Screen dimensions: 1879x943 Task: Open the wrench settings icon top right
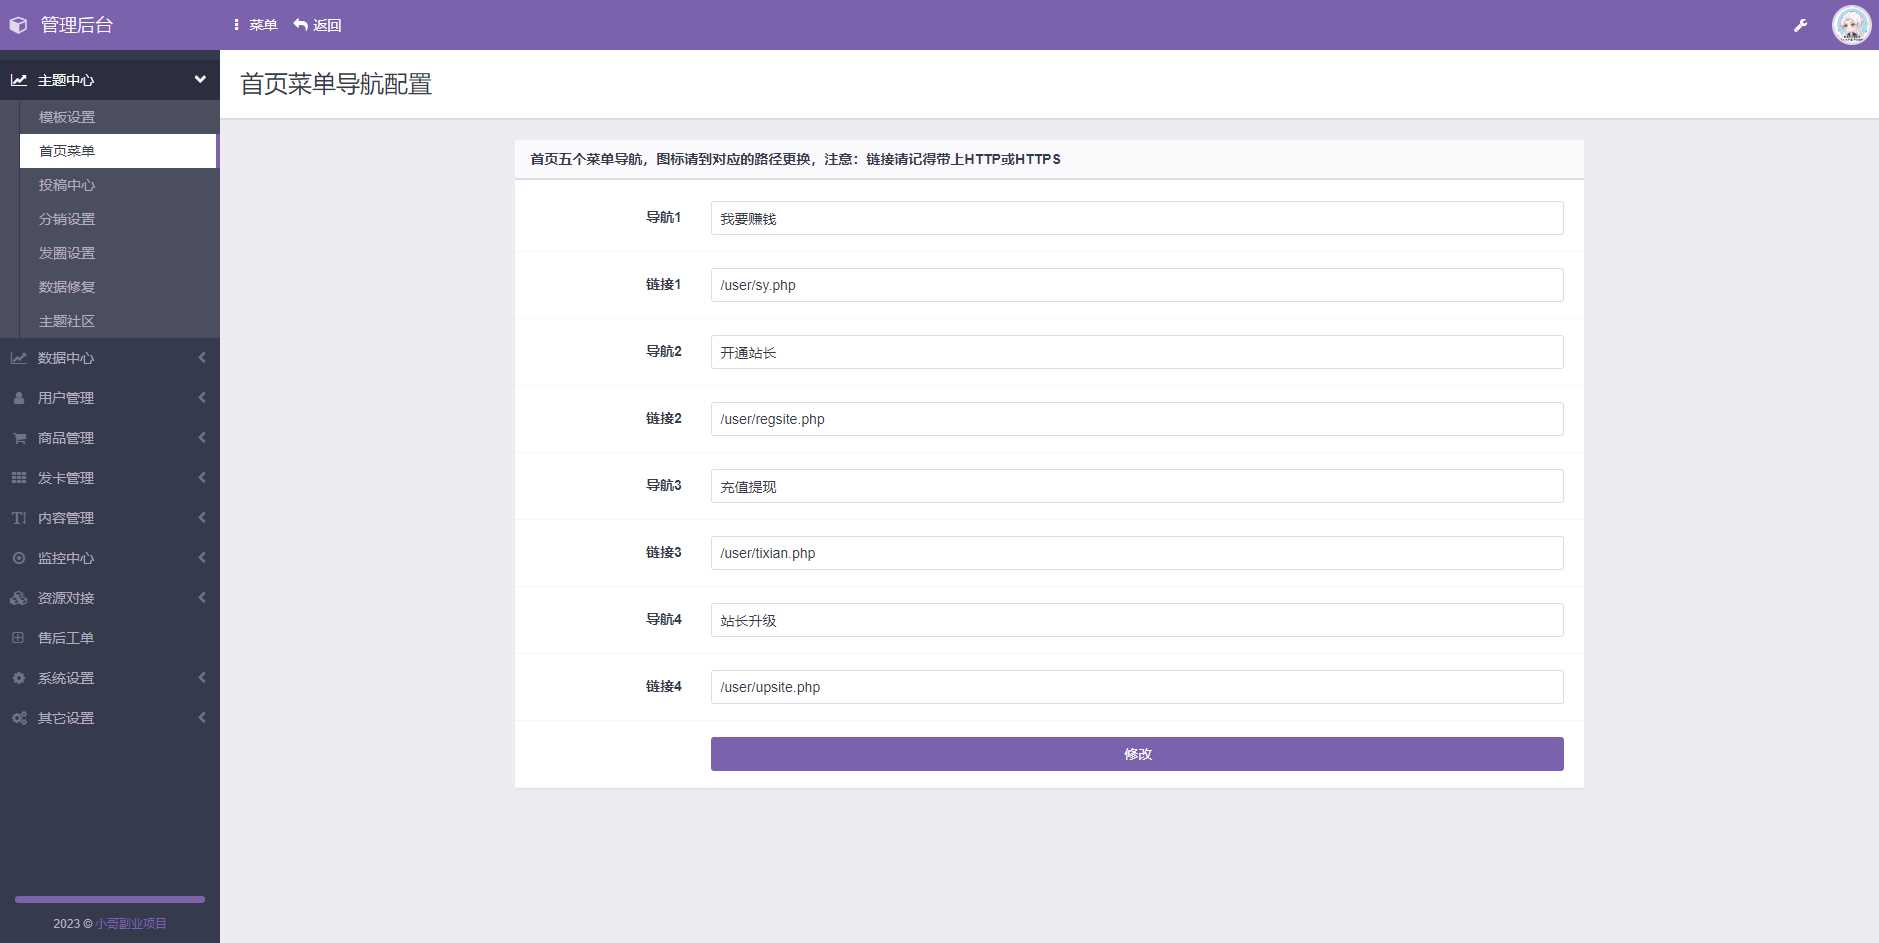(x=1802, y=24)
